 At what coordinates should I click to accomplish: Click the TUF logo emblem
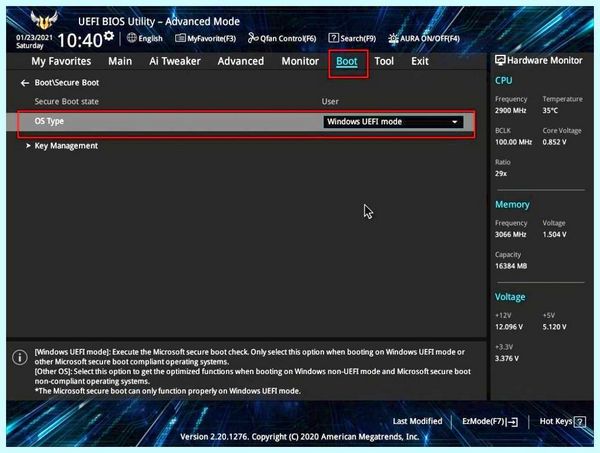[44, 20]
